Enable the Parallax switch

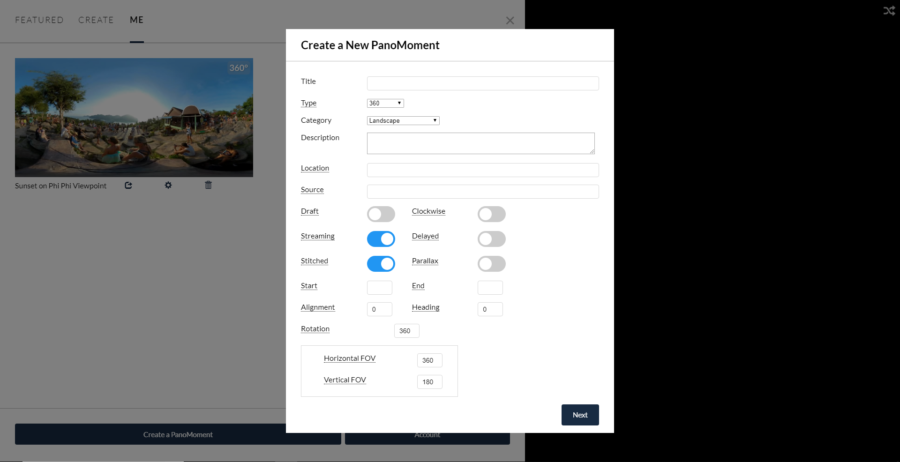491,264
